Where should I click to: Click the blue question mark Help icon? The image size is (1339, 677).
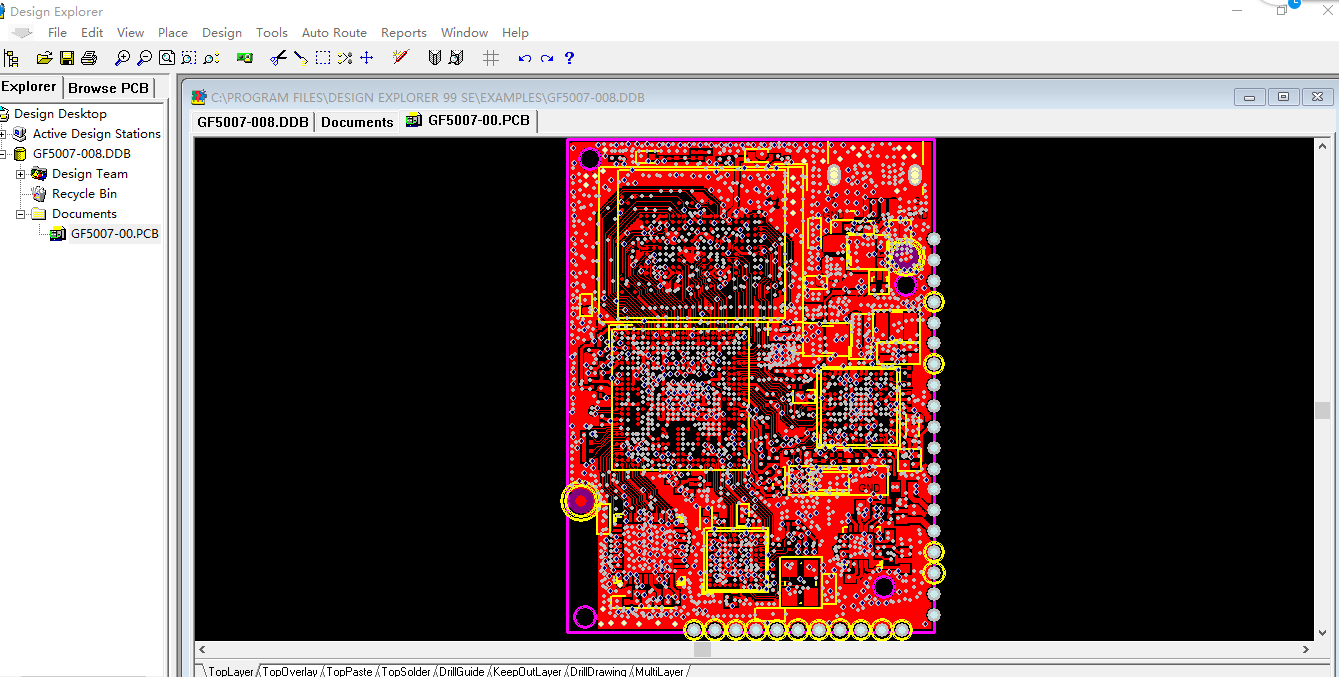click(x=569, y=58)
